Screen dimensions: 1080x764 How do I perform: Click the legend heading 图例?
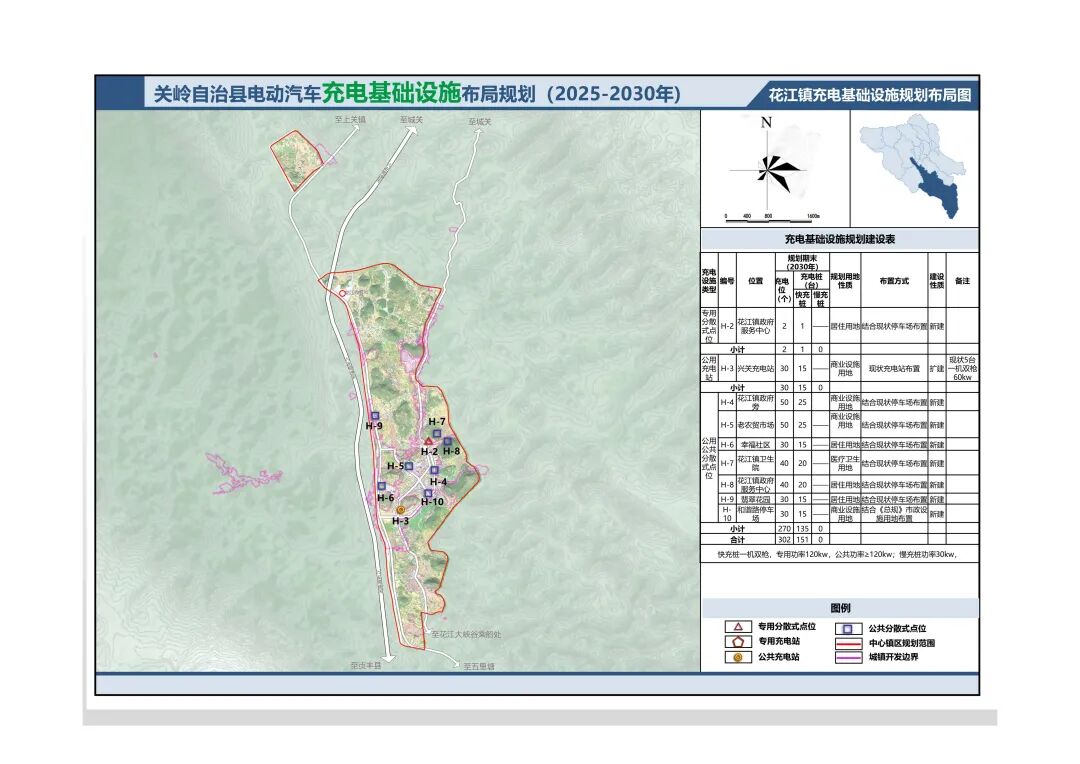tap(840, 608)
